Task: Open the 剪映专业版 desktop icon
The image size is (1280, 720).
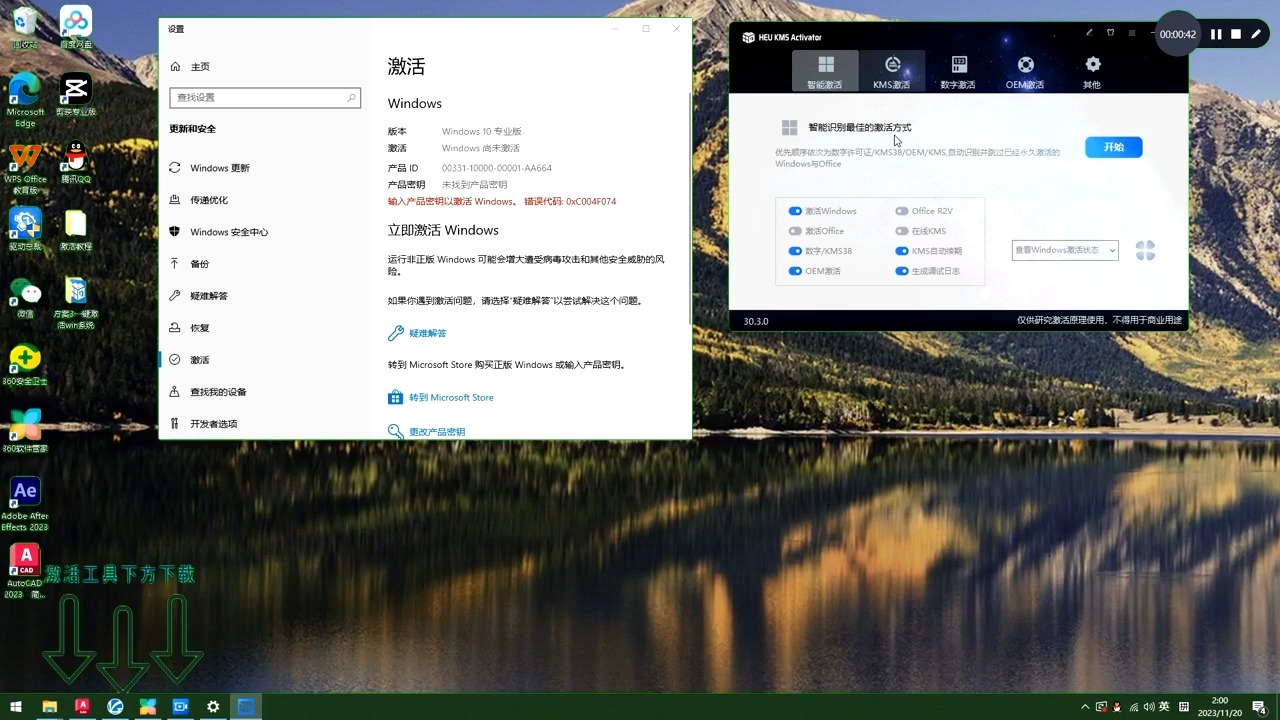Action: (x=76, y=95)
